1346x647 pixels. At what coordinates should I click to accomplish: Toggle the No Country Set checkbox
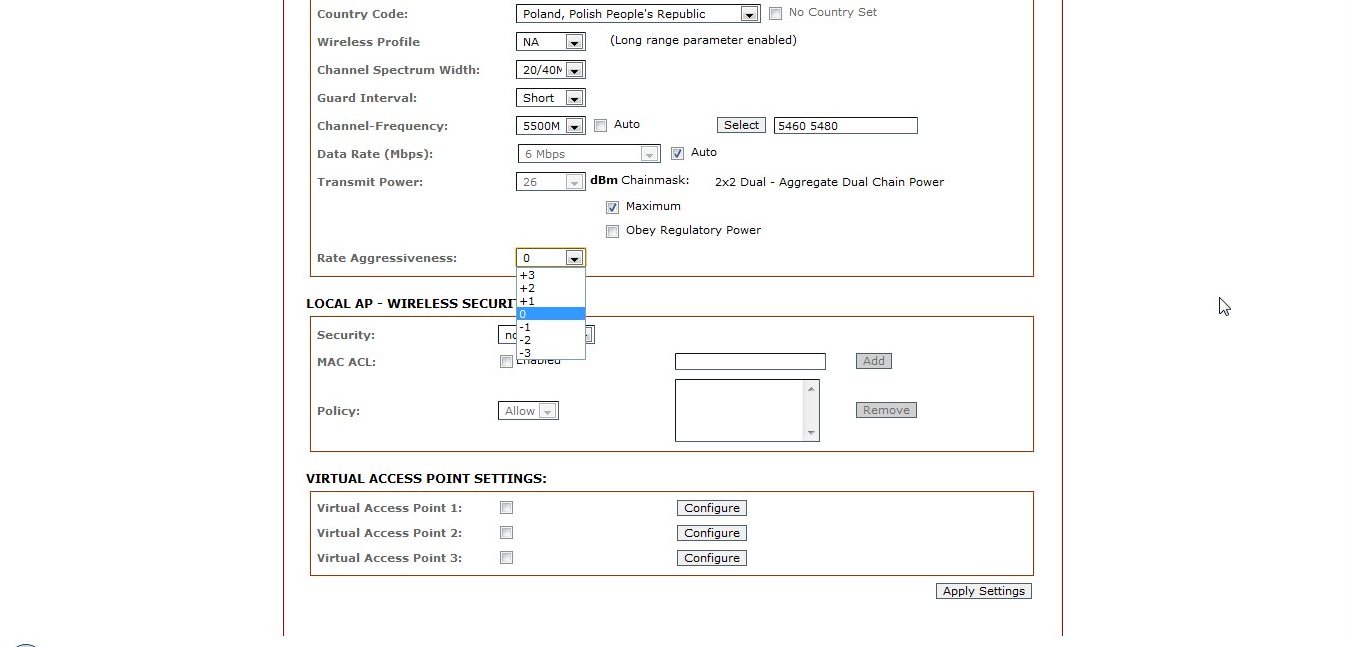tap(776, 13)
